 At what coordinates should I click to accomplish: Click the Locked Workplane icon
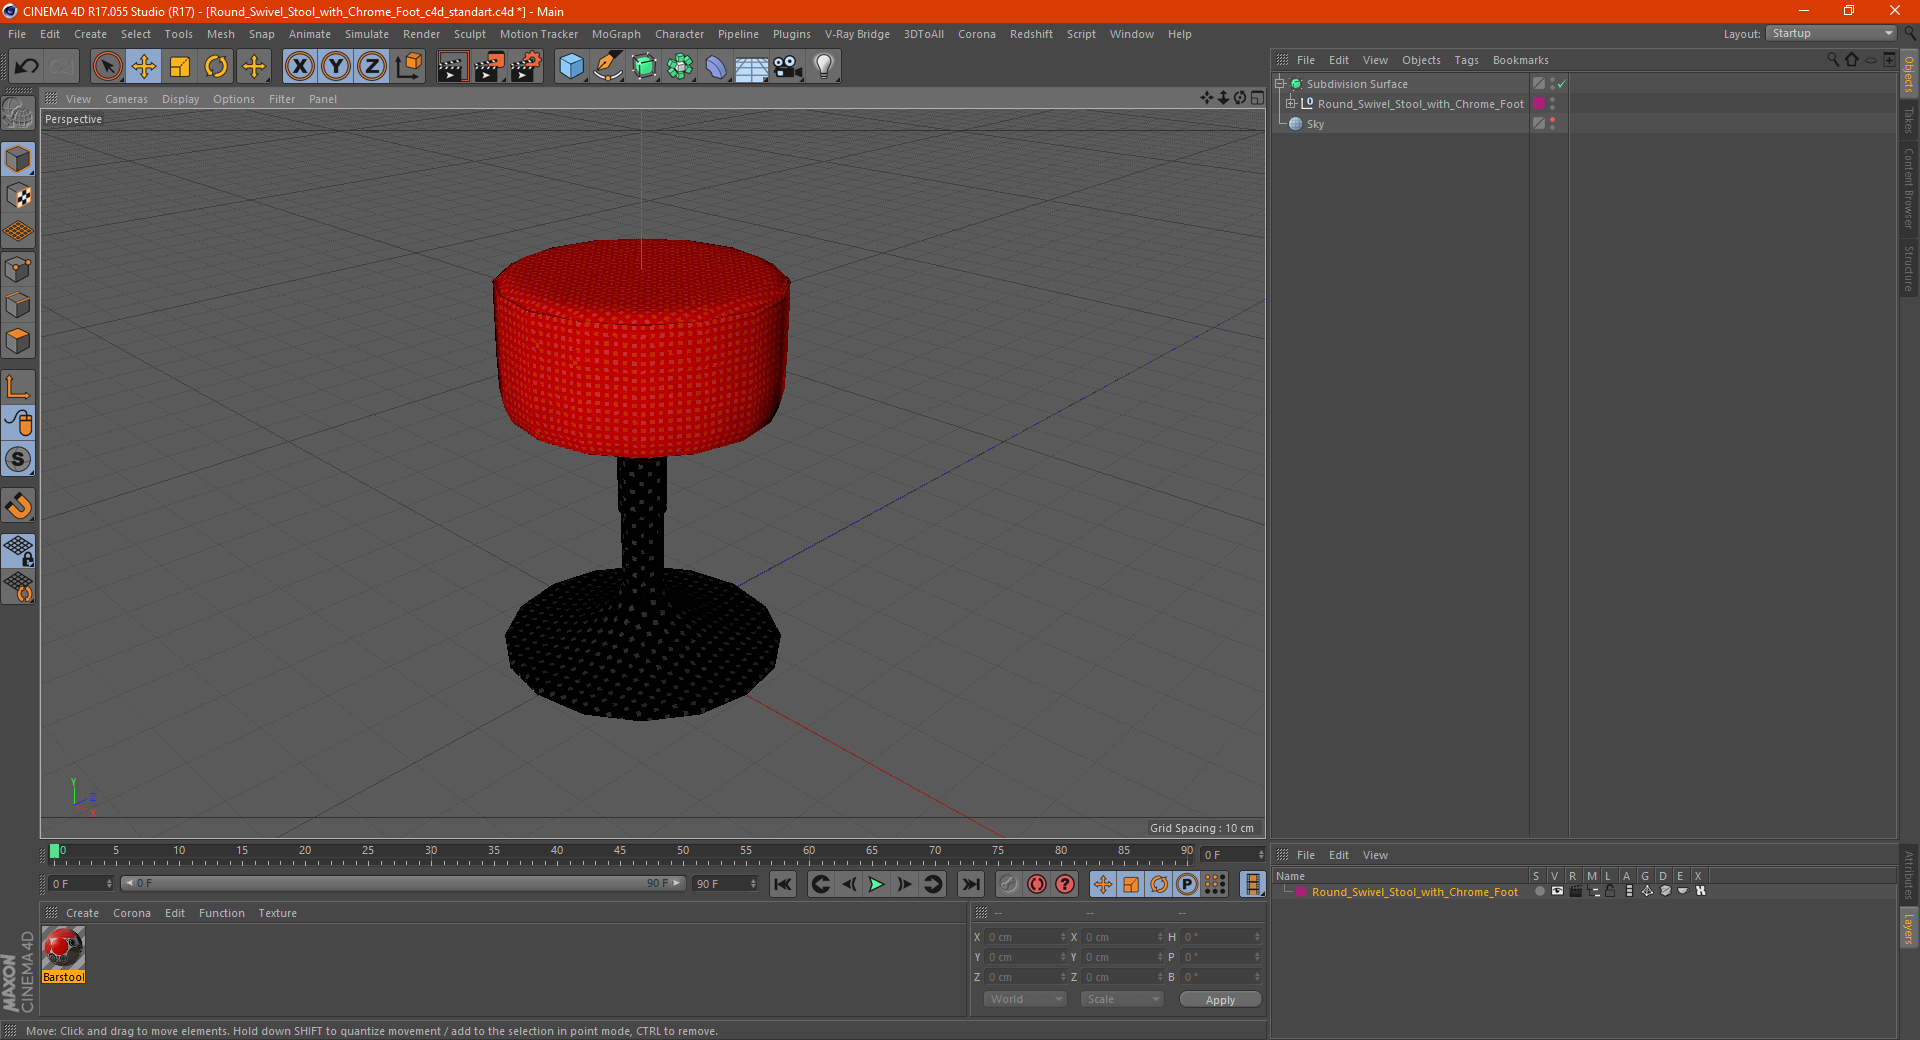point(18,551)
